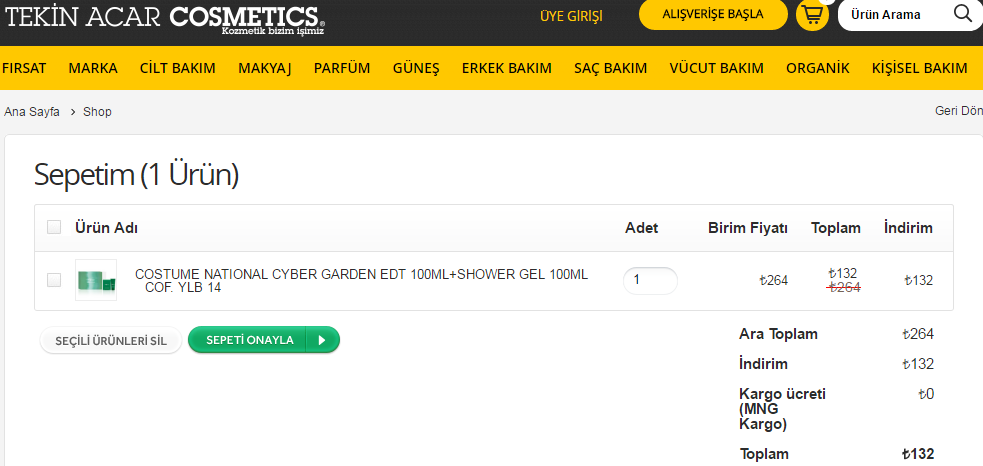Click the Cyber Garden product thumbnail
This screenshot has width=983, height=466.
click(96, 280)
